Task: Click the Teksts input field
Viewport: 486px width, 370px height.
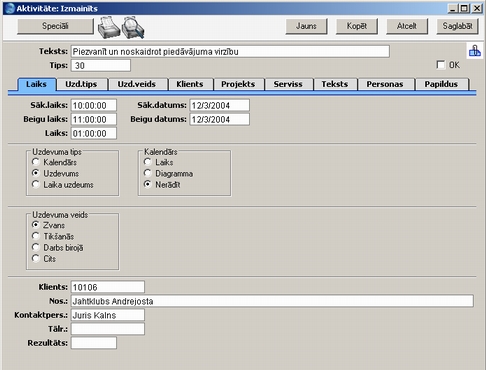Action: click(x=230, y=52)
